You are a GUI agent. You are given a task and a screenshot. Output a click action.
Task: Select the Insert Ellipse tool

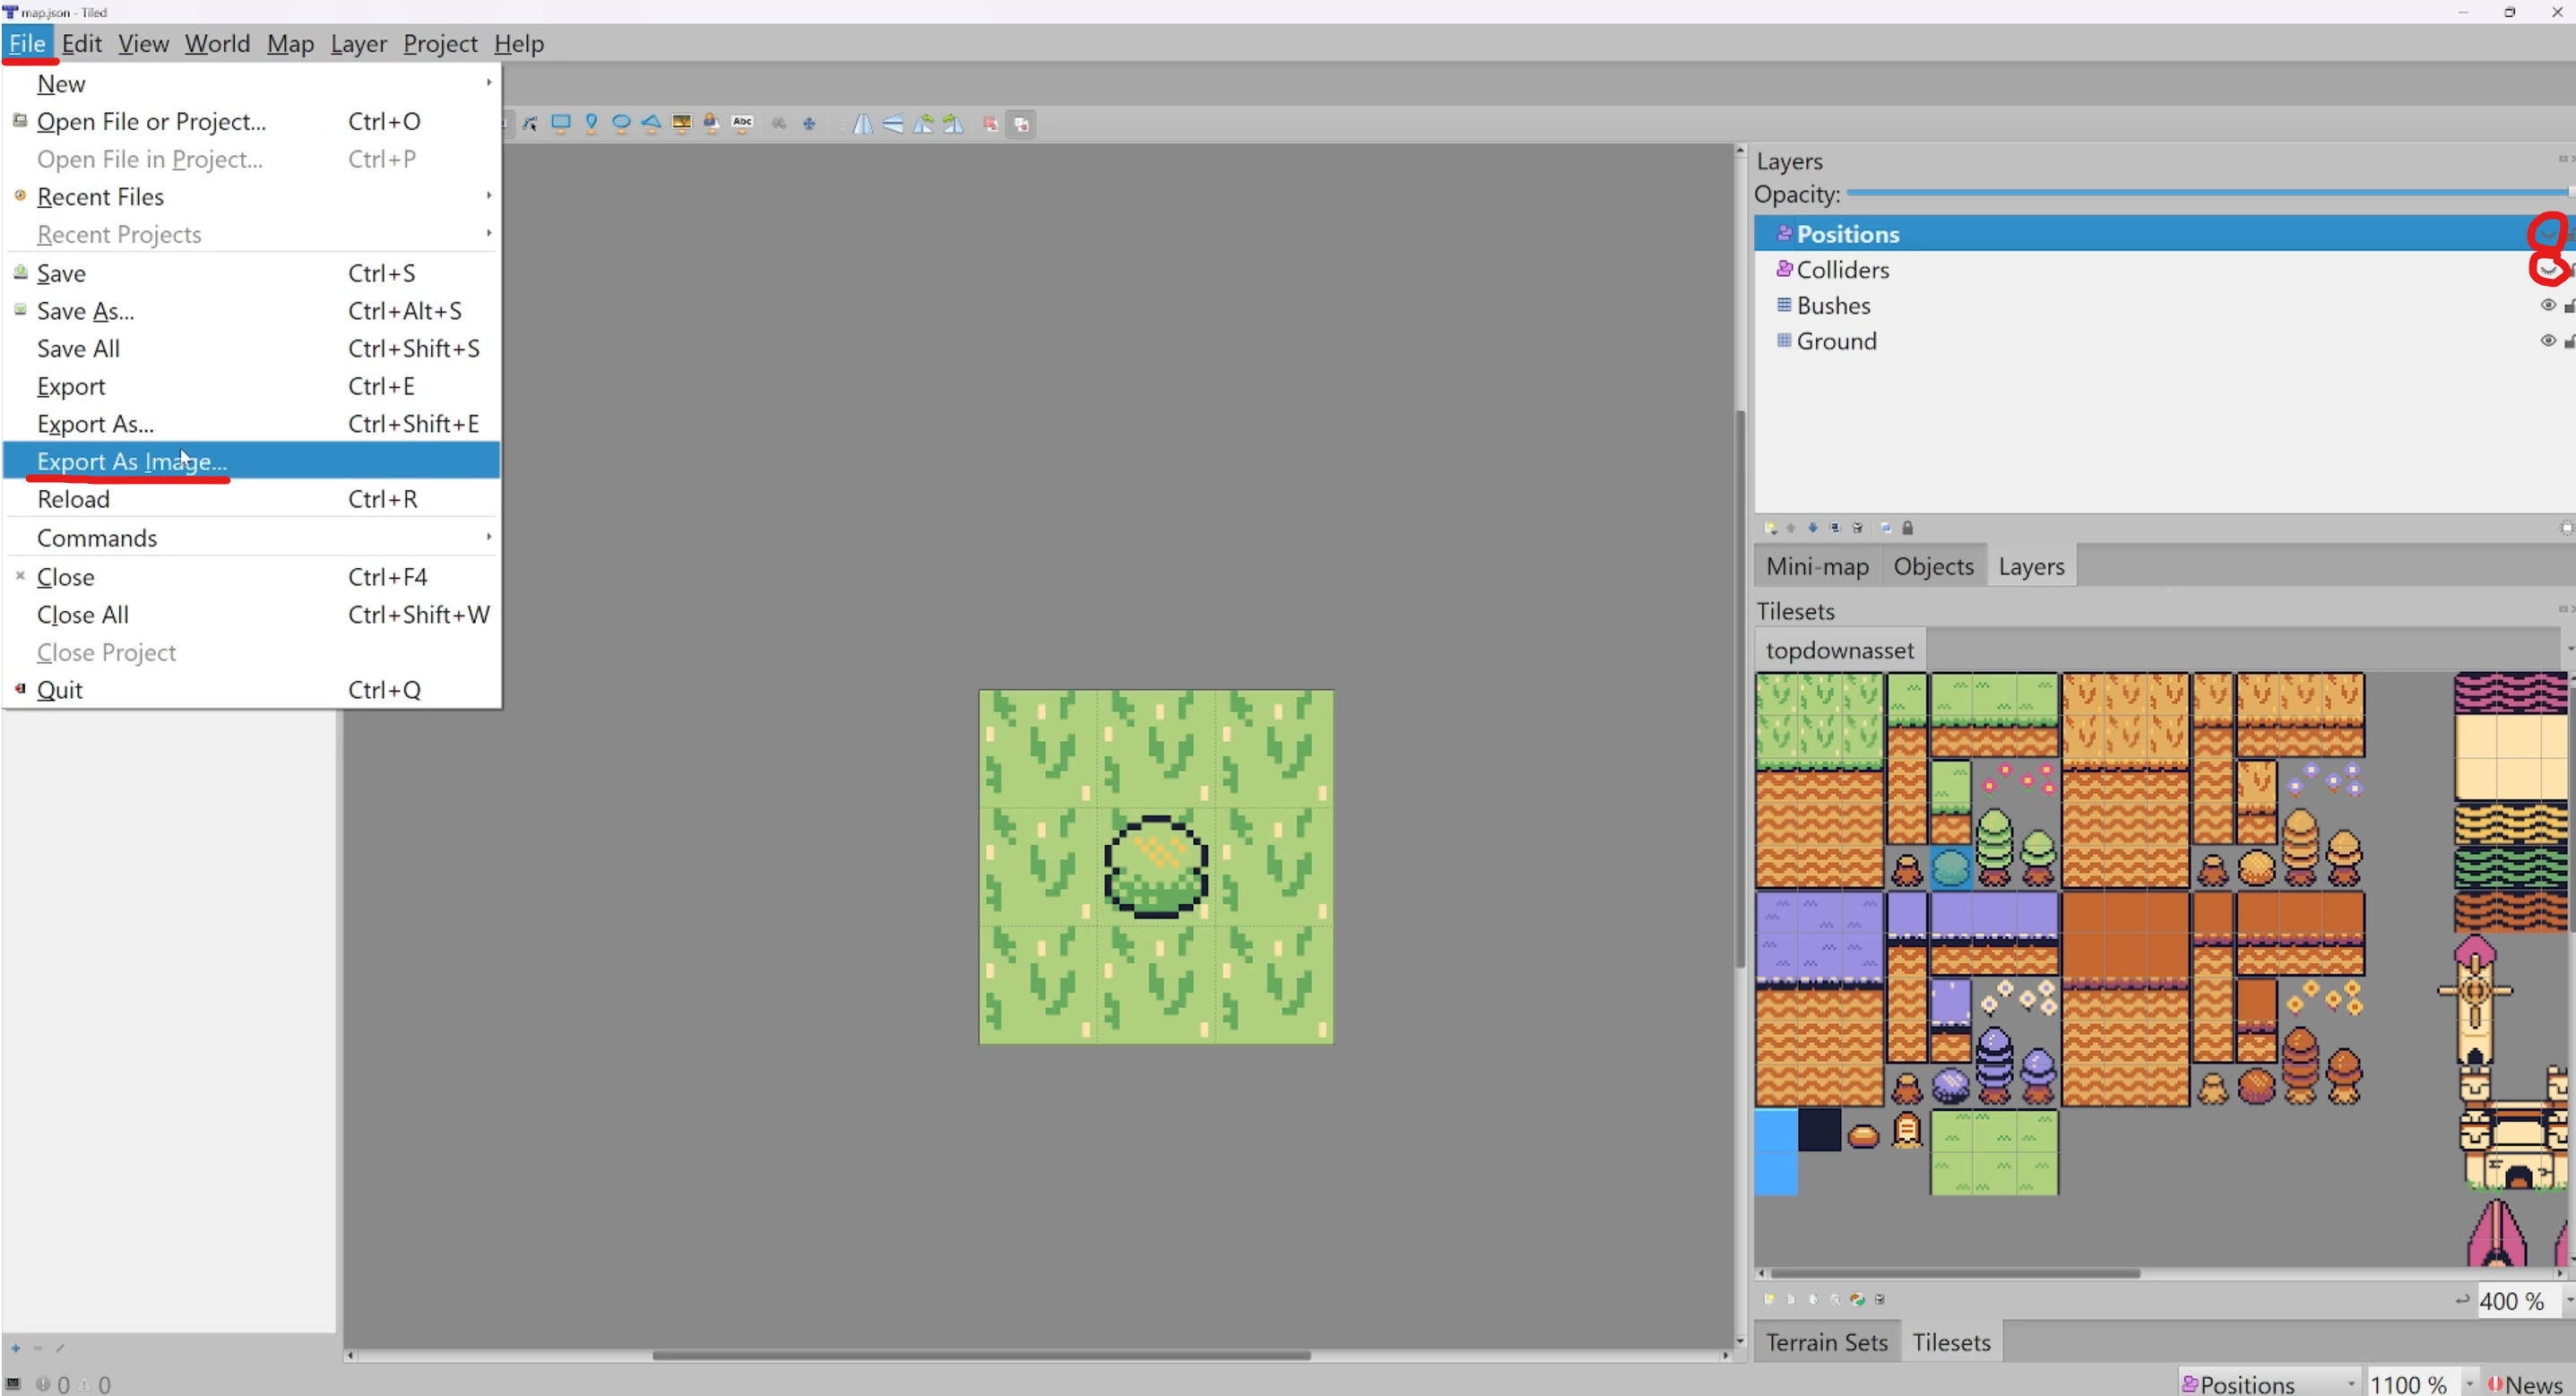coord(622,123)
